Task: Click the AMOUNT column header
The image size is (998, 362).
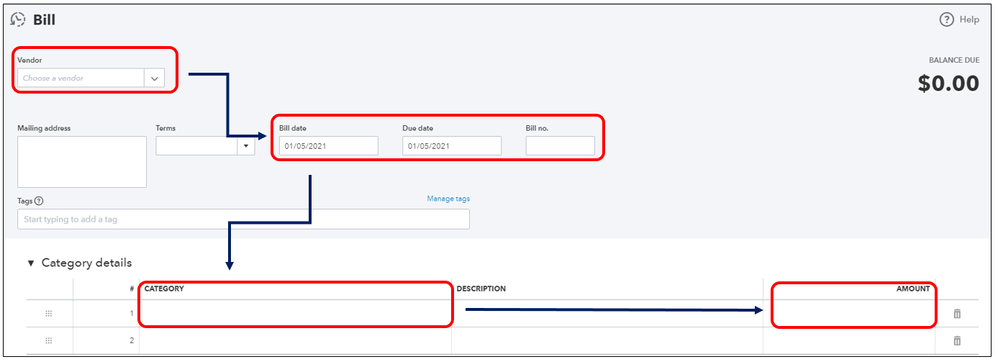Action: coord(913,289)
